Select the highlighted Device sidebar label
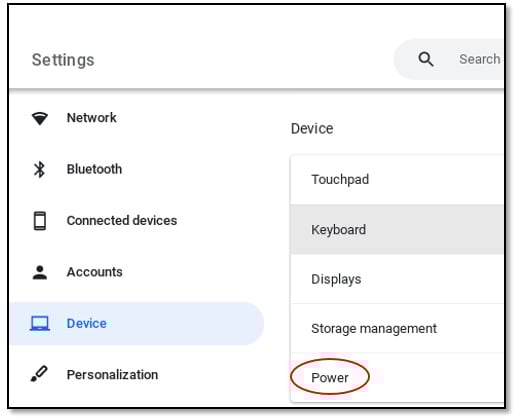514x417 pixels. (87, 323)
